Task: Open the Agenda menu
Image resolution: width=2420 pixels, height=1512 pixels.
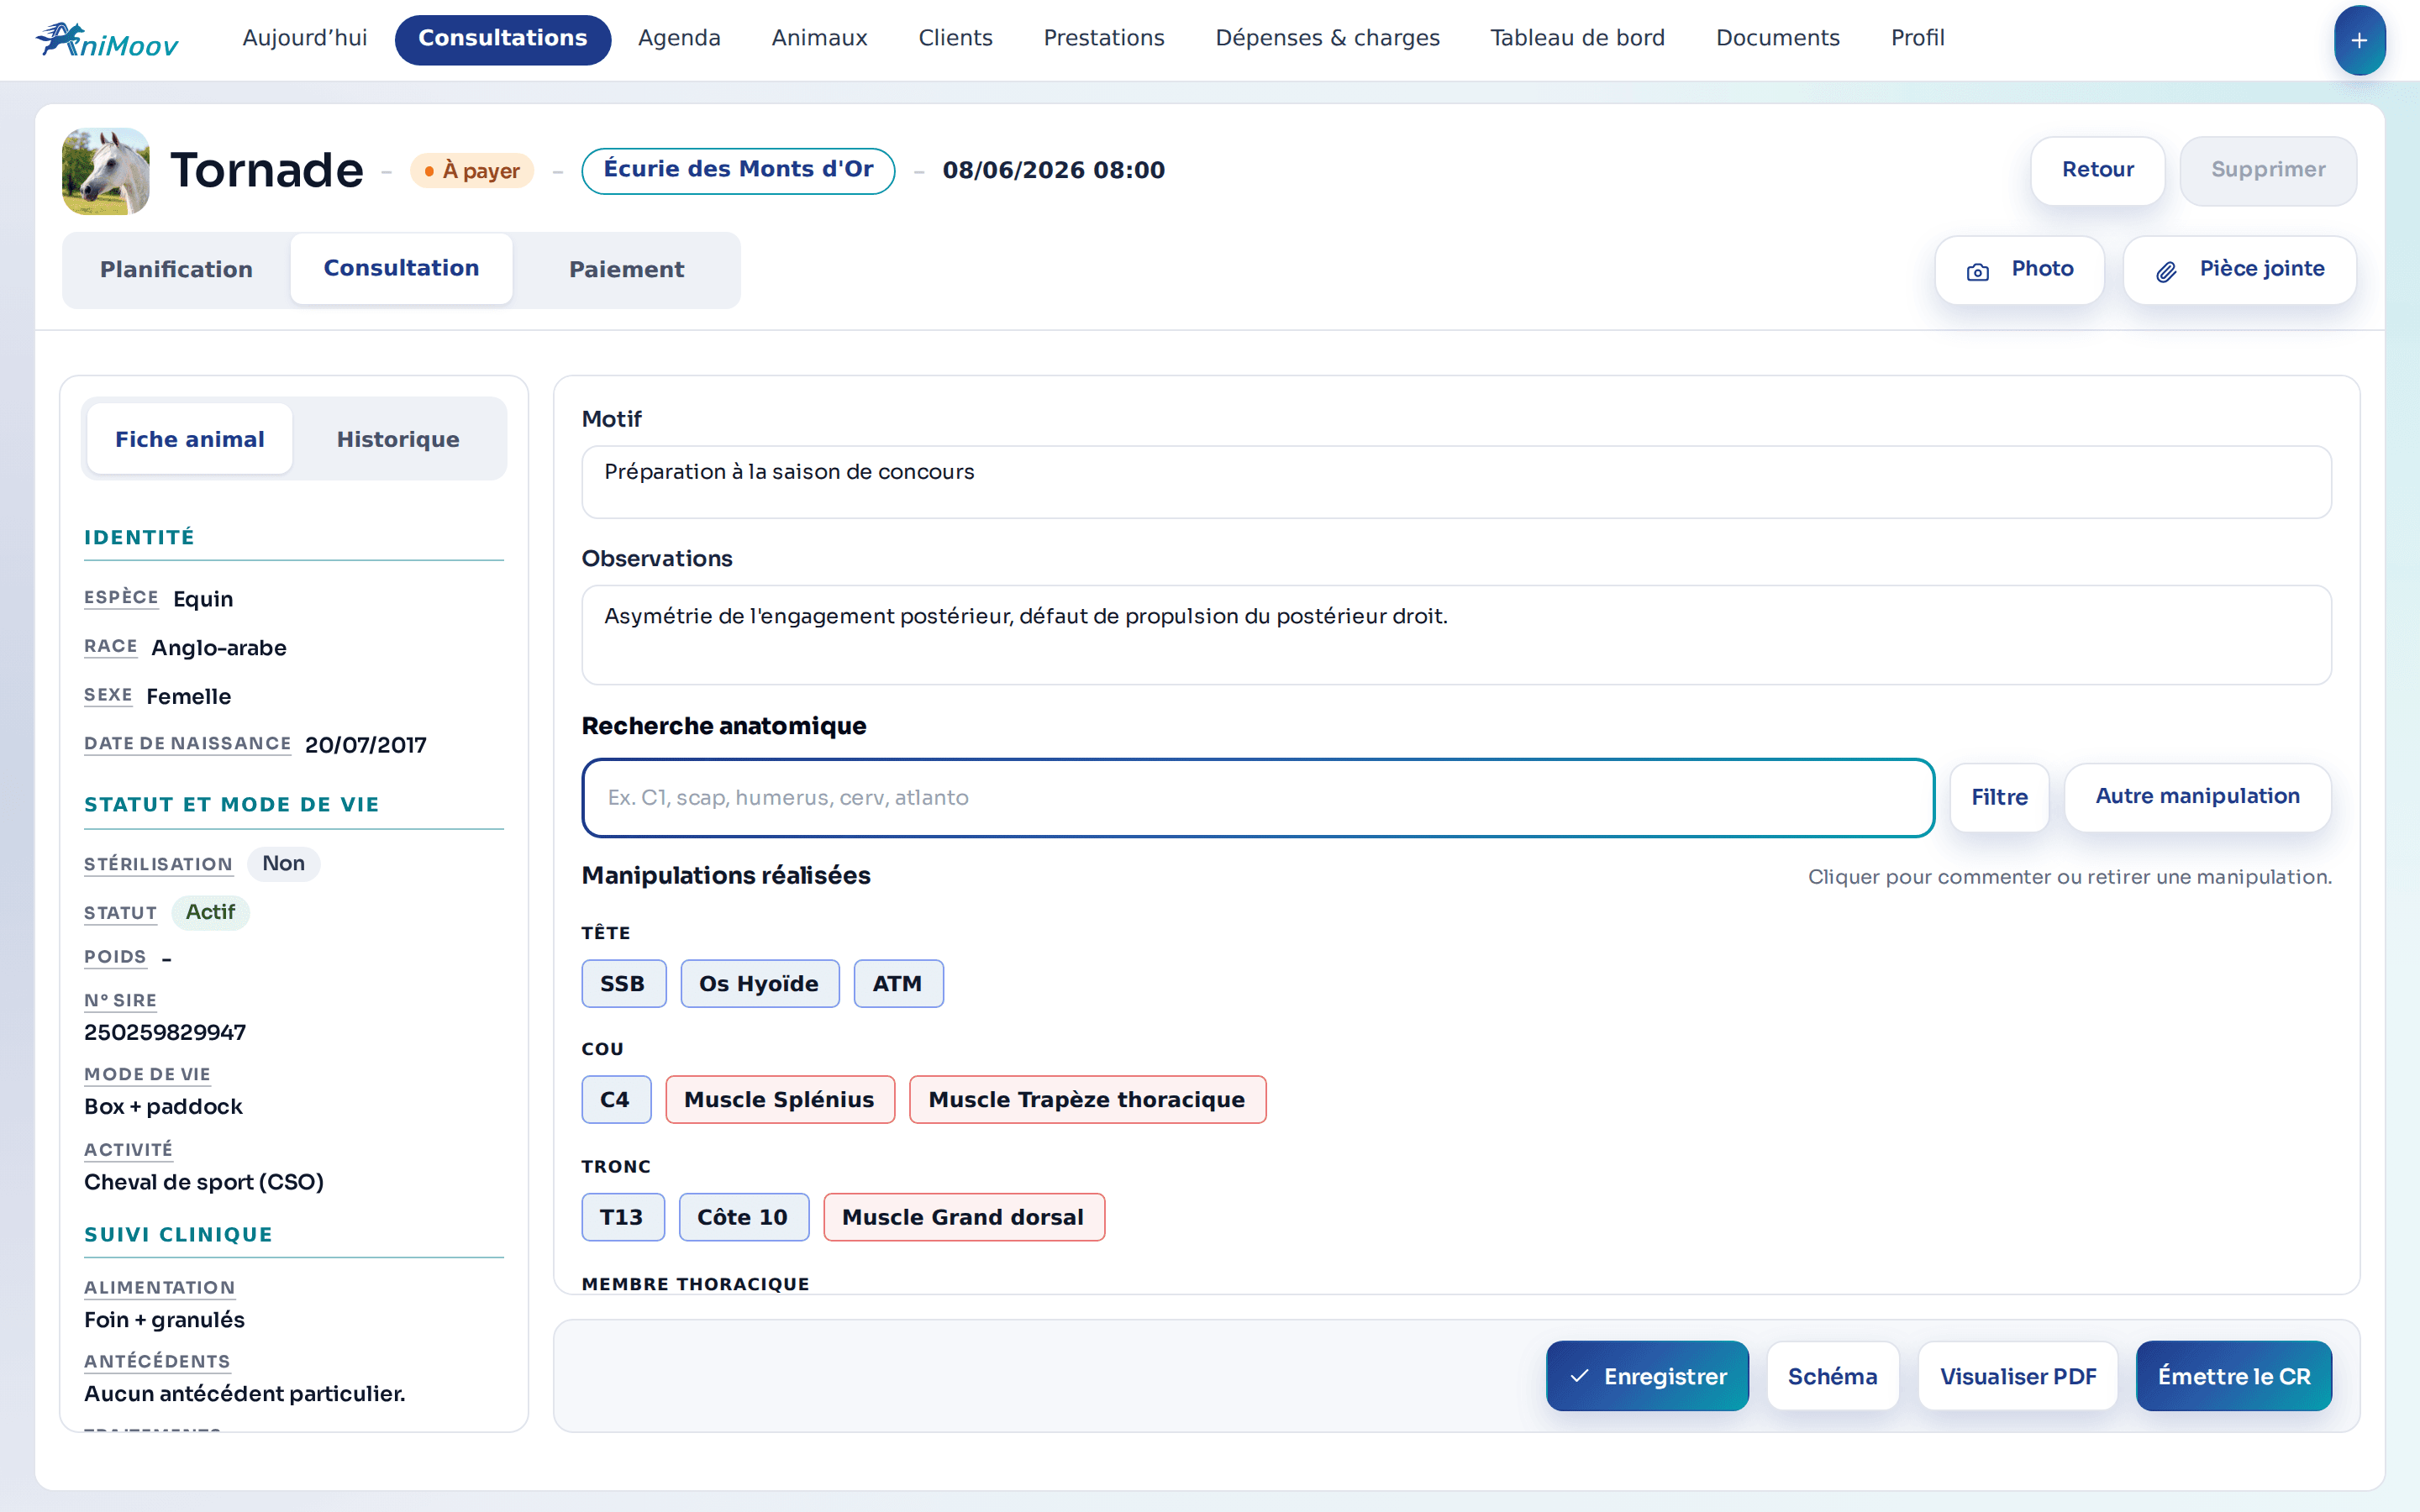Action: [679, 38]
